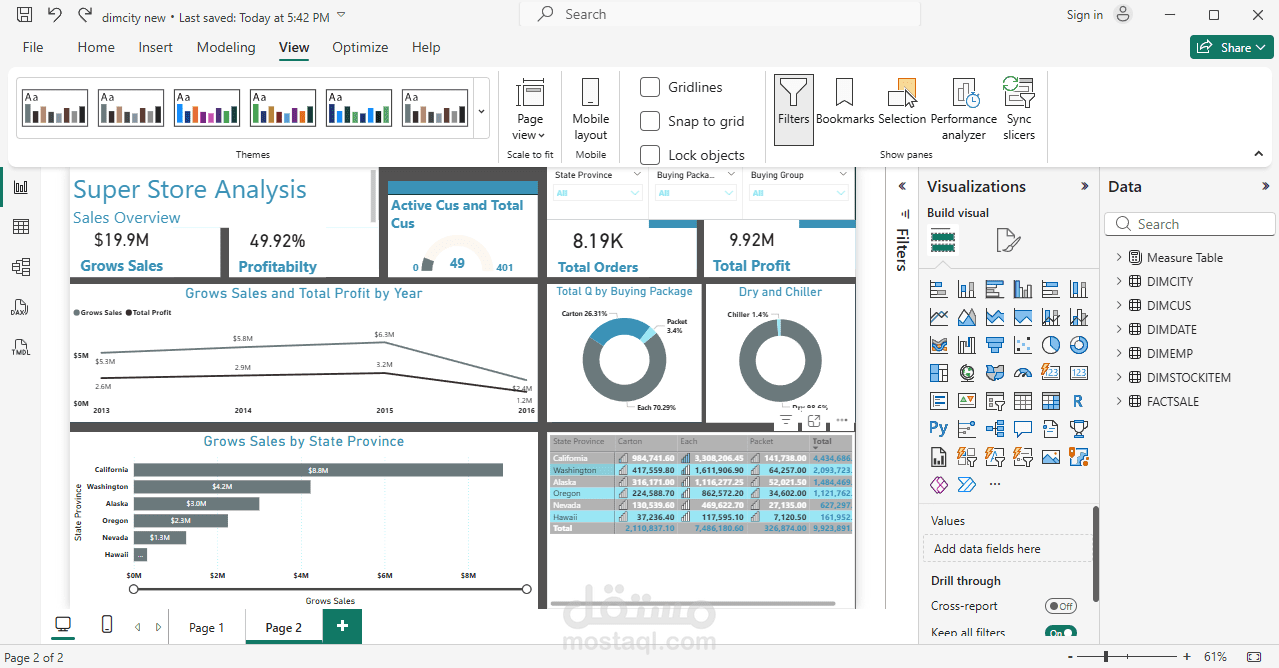Click Sign in
The width and height of the screenshot is (1279, 668).
tap(1084, 14)
